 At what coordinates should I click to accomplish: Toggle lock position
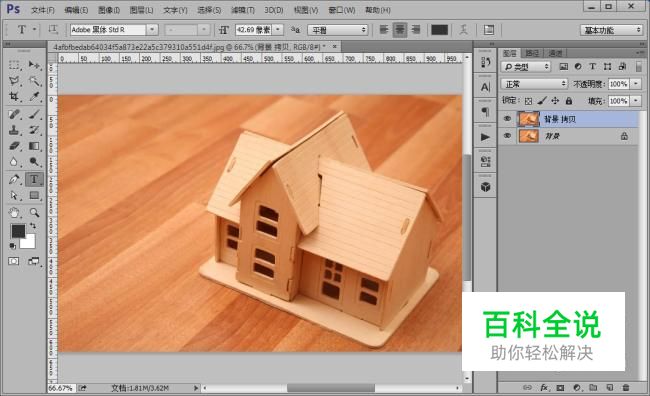tap(555, 101)
